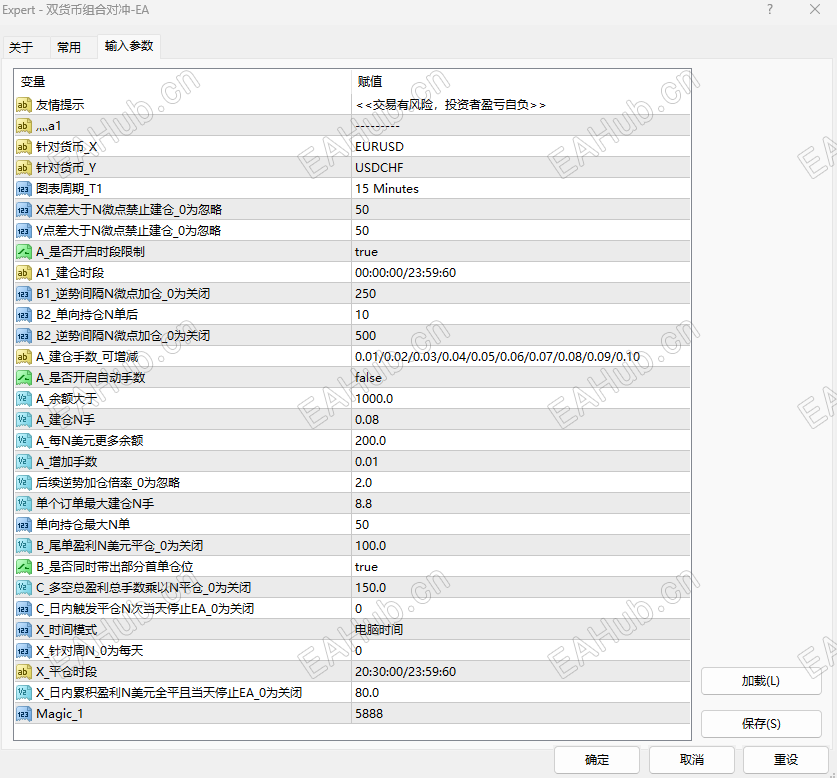This screenshot has height=778, width=837.
Task: Edit the lot sequence 0.01/0.02/0.03 value
Action: click(x=521, y=357)
